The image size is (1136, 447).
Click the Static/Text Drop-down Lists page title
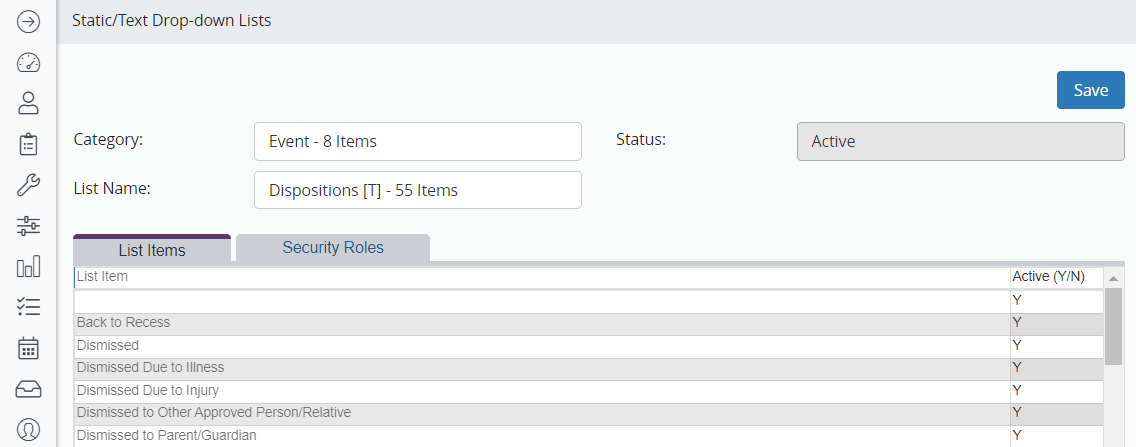click(x=172, y=20)
